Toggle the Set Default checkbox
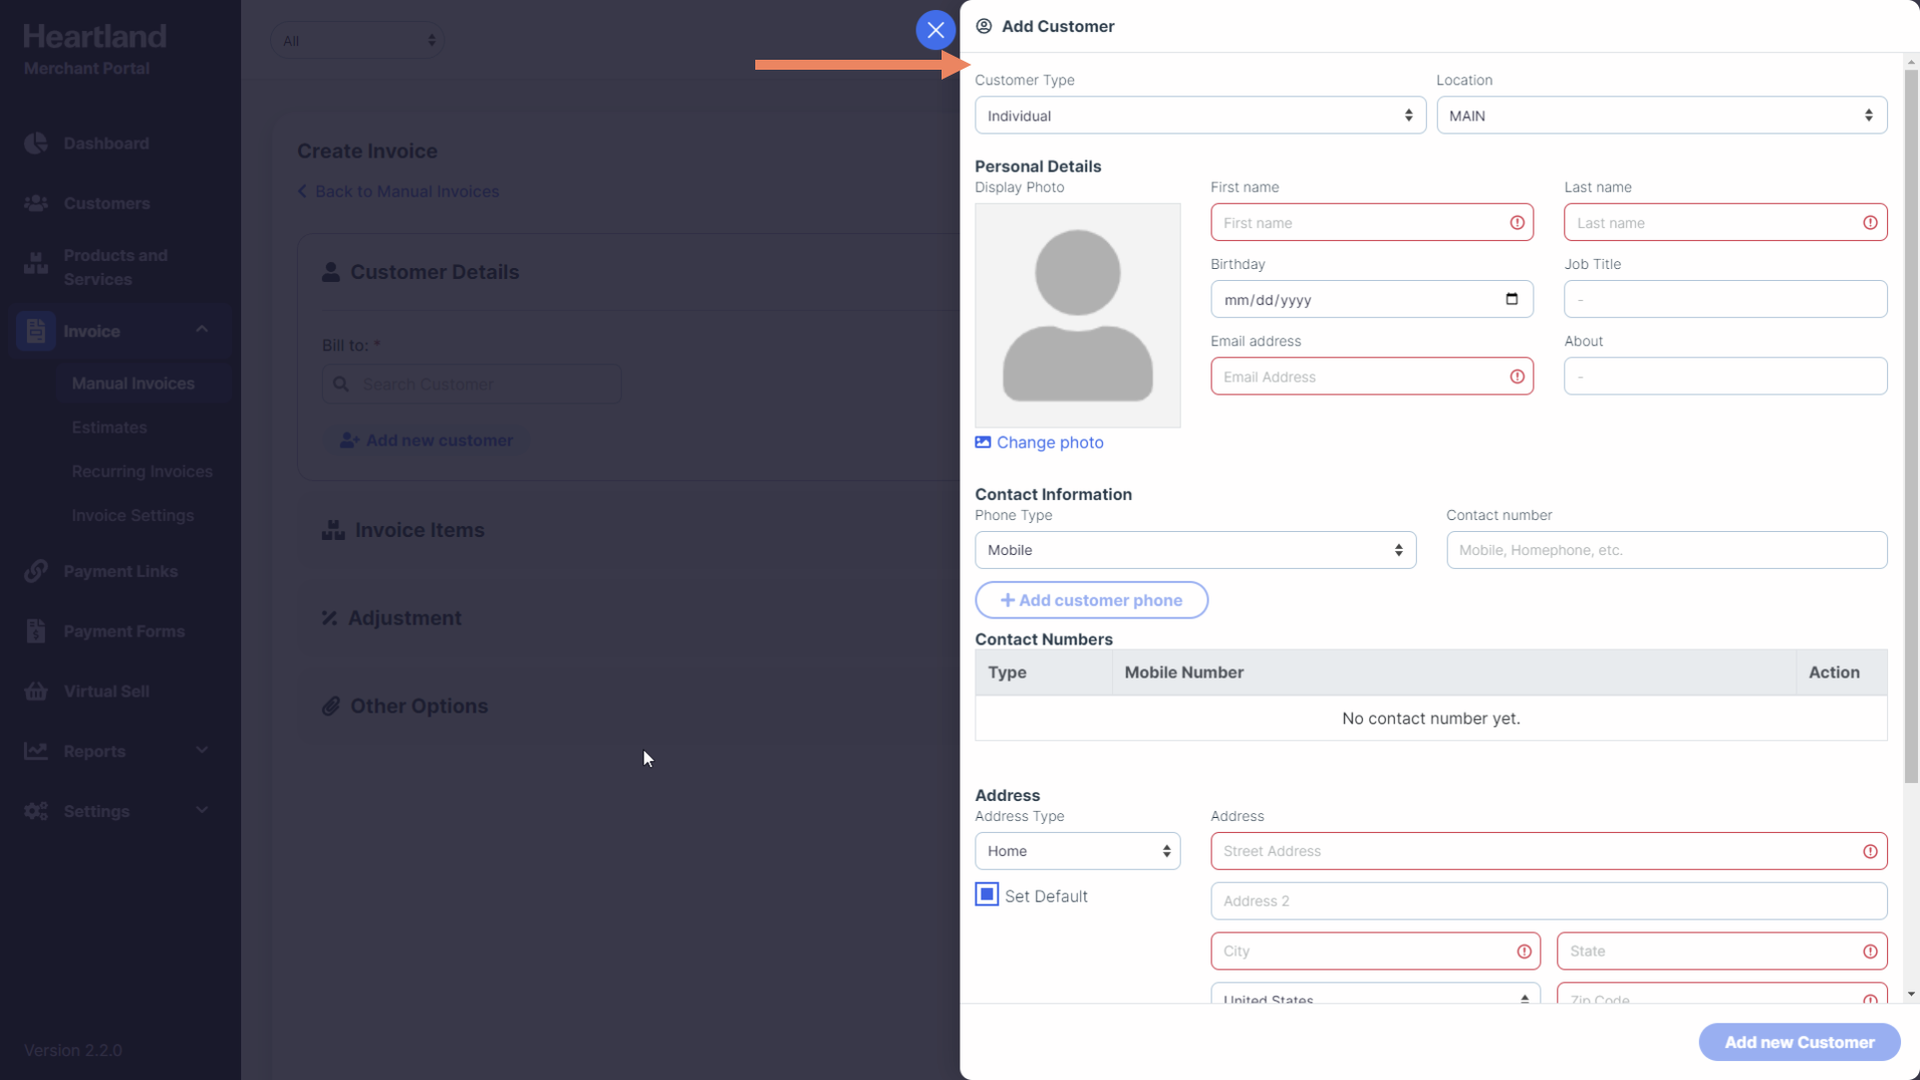 pos(987,895)
